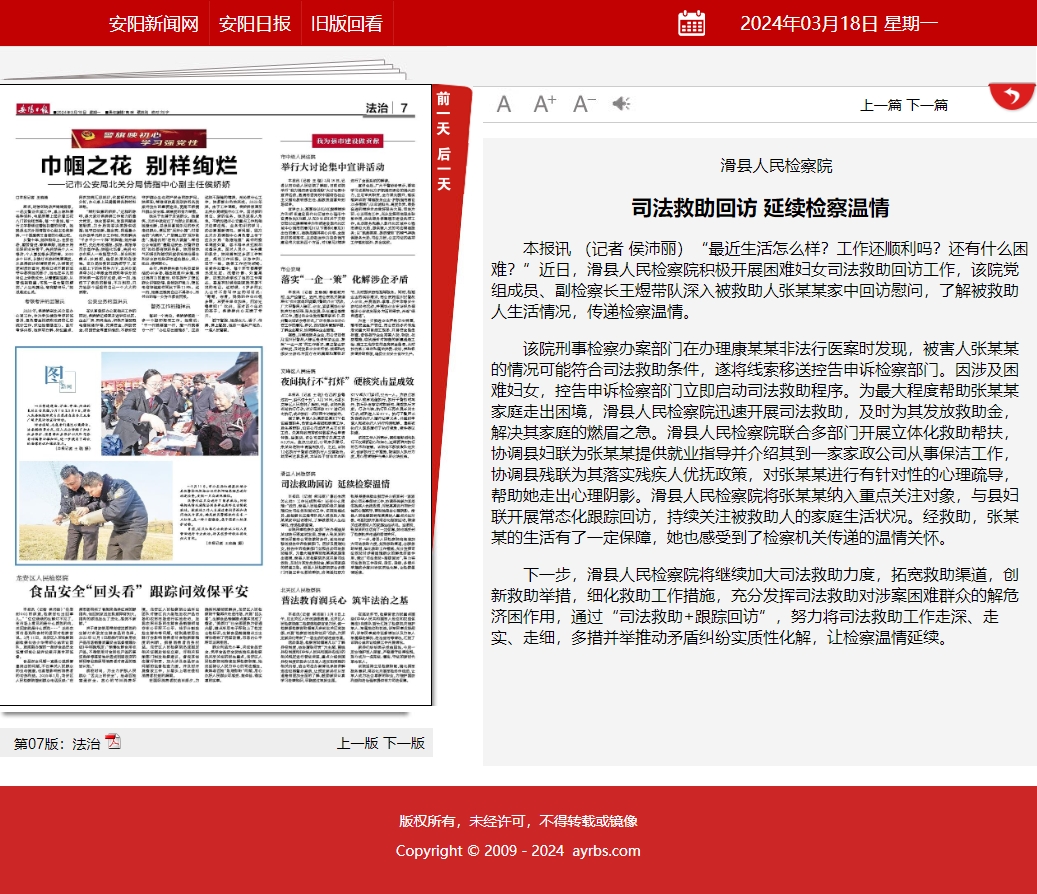Go to next day via 后一天
The image size is (1037, 894).
pyautogui.click(x=444, y=169)
